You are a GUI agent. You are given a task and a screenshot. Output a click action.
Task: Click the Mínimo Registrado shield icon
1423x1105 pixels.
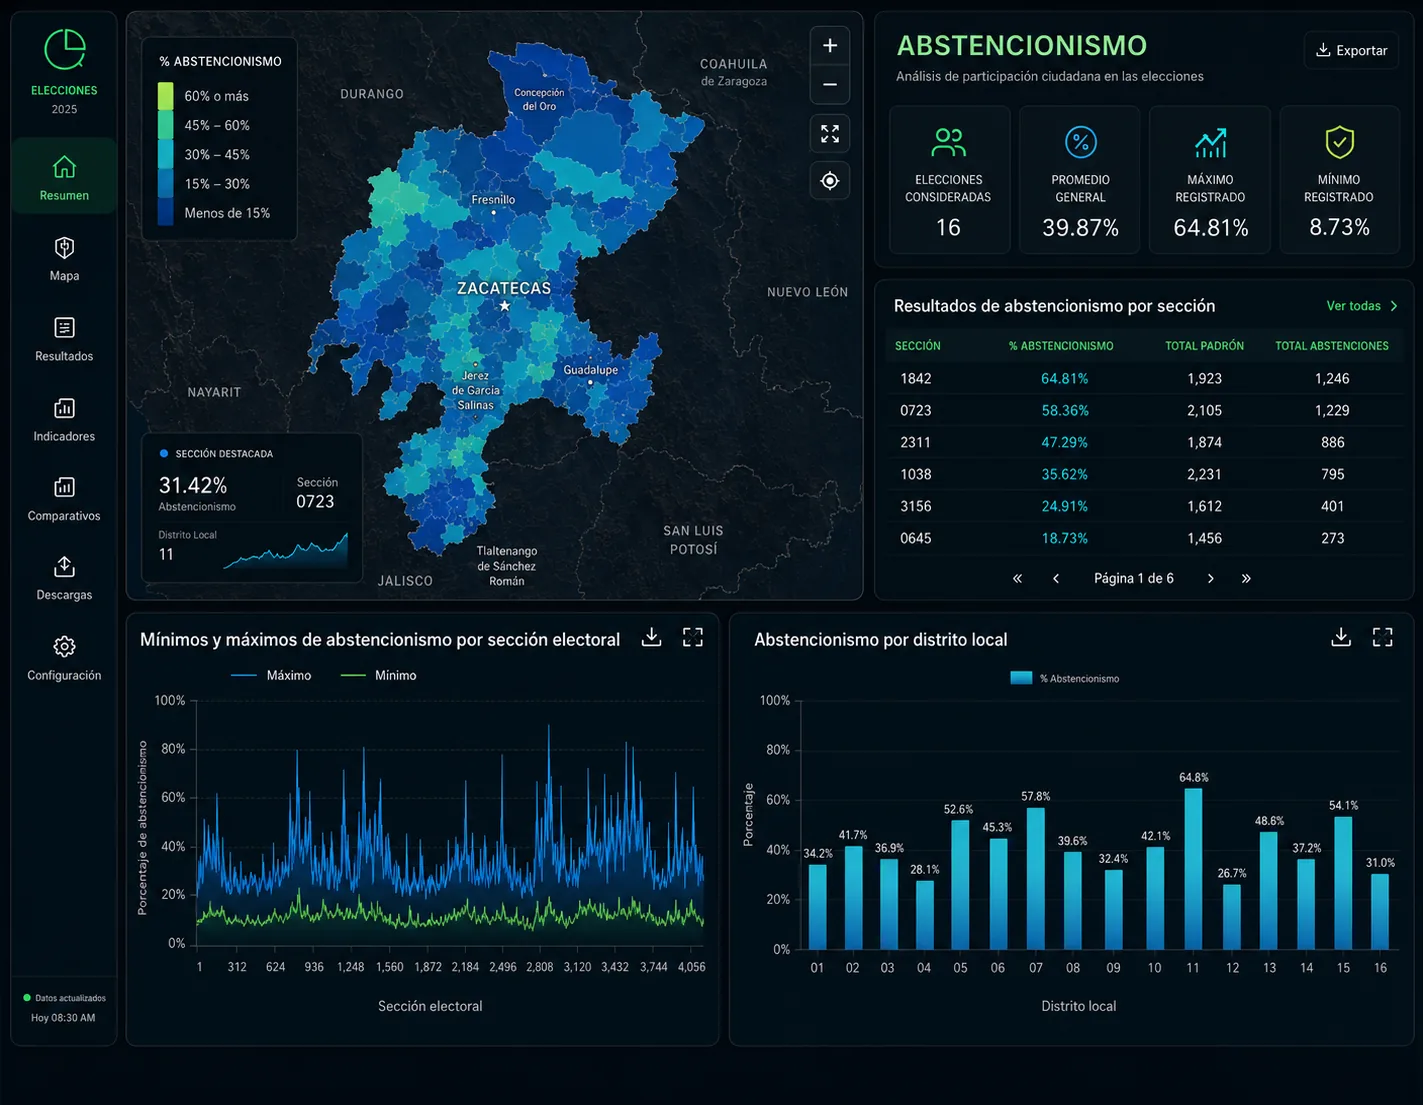tap(1339, 142)
